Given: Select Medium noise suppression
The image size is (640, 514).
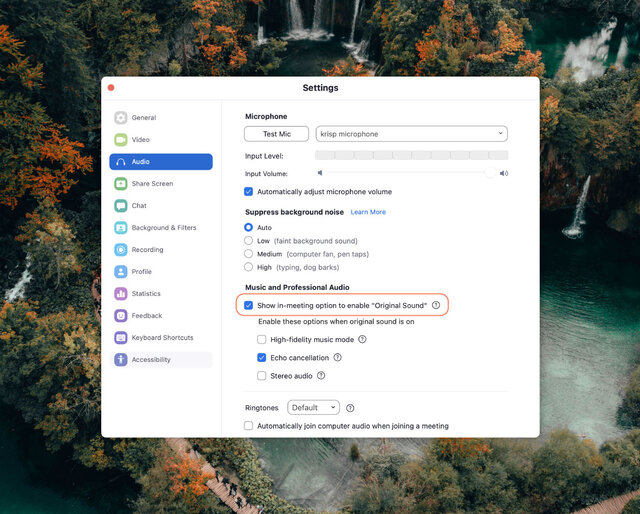Looking at the screenshot, I should [248, 254].
